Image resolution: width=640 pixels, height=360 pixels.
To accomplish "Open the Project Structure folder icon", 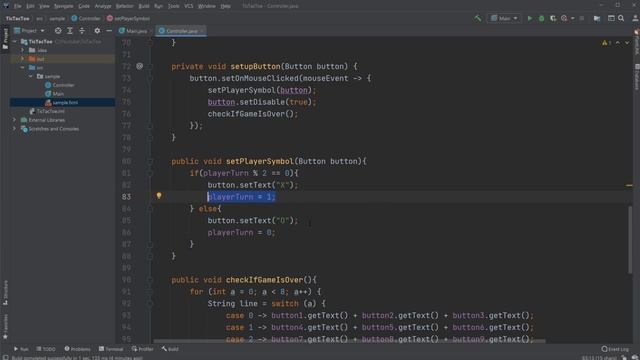I will coord(597,18).
